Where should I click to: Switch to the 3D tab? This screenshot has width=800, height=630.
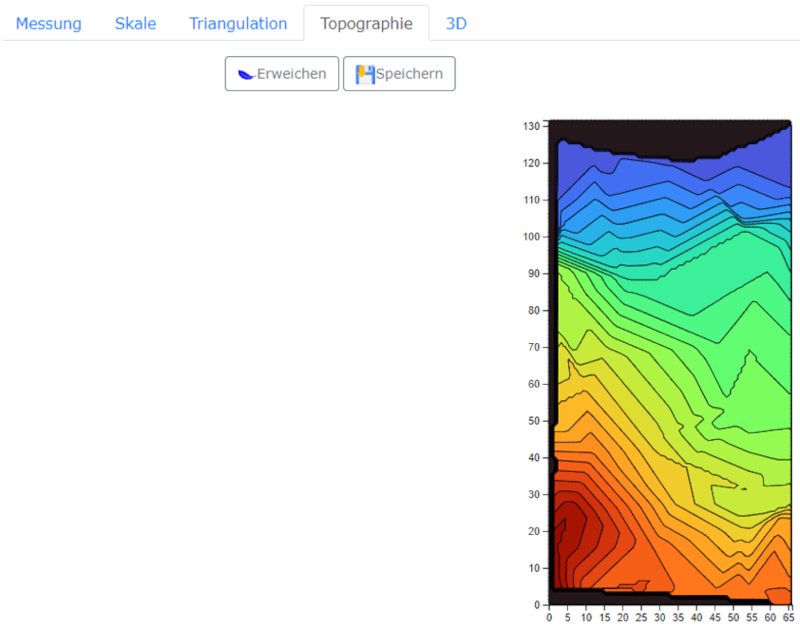[456, 23]
